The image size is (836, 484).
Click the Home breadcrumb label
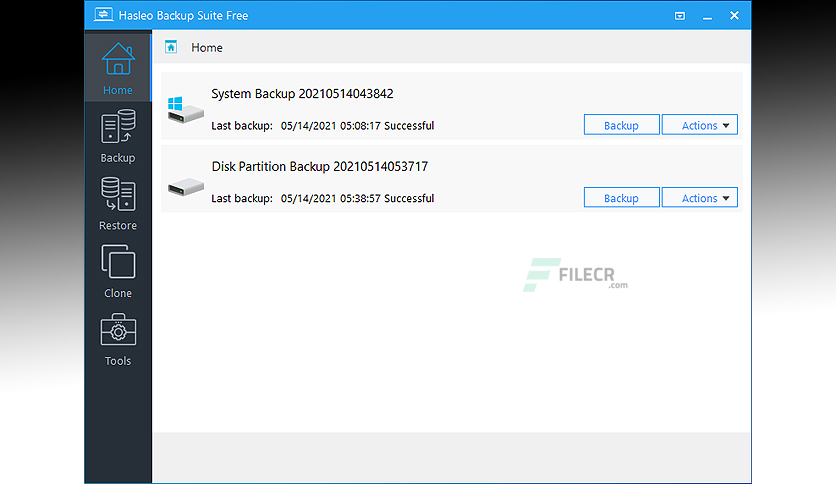[207, 47]
